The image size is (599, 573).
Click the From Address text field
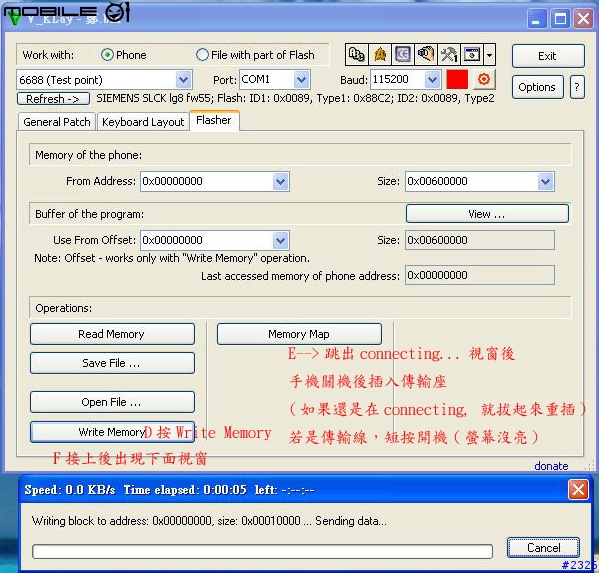(207, 181)
